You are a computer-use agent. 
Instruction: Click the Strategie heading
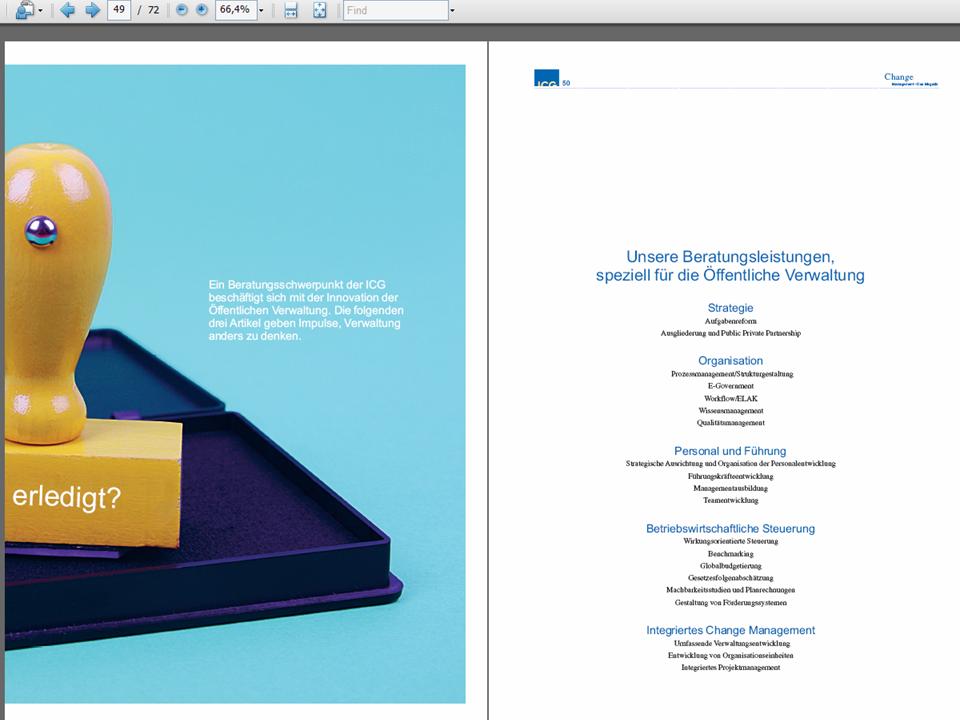tap(730, 308)
